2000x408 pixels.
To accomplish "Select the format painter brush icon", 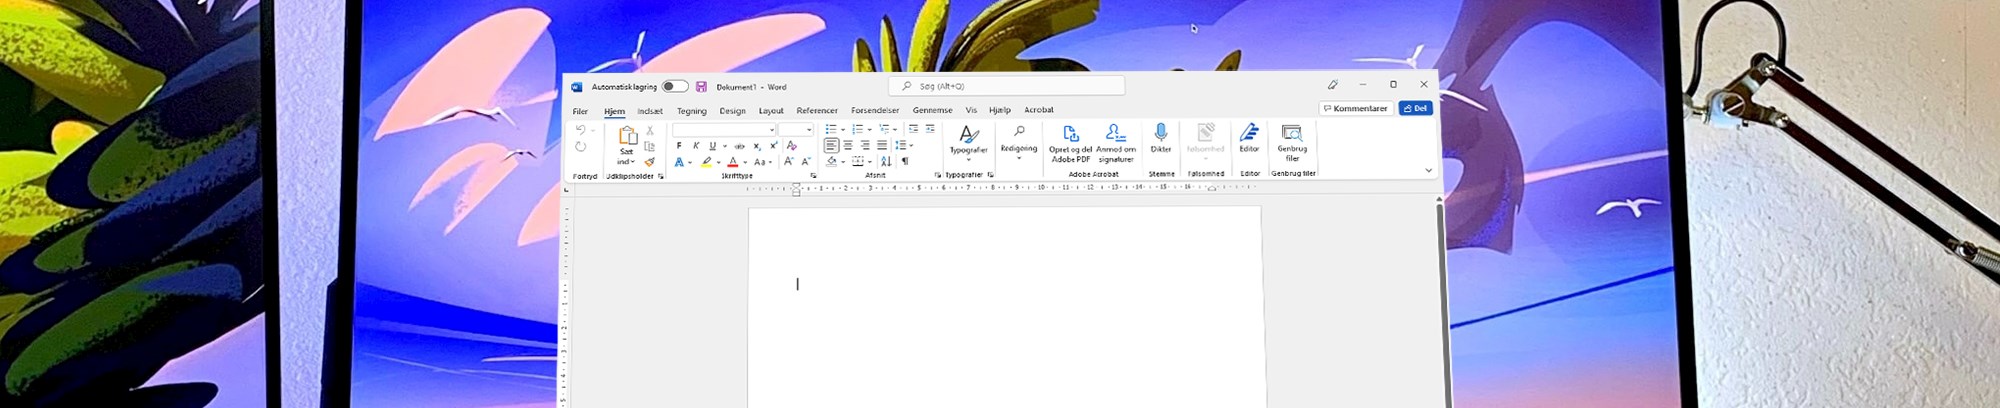I will pyautogui.click(x=650, y=162).
